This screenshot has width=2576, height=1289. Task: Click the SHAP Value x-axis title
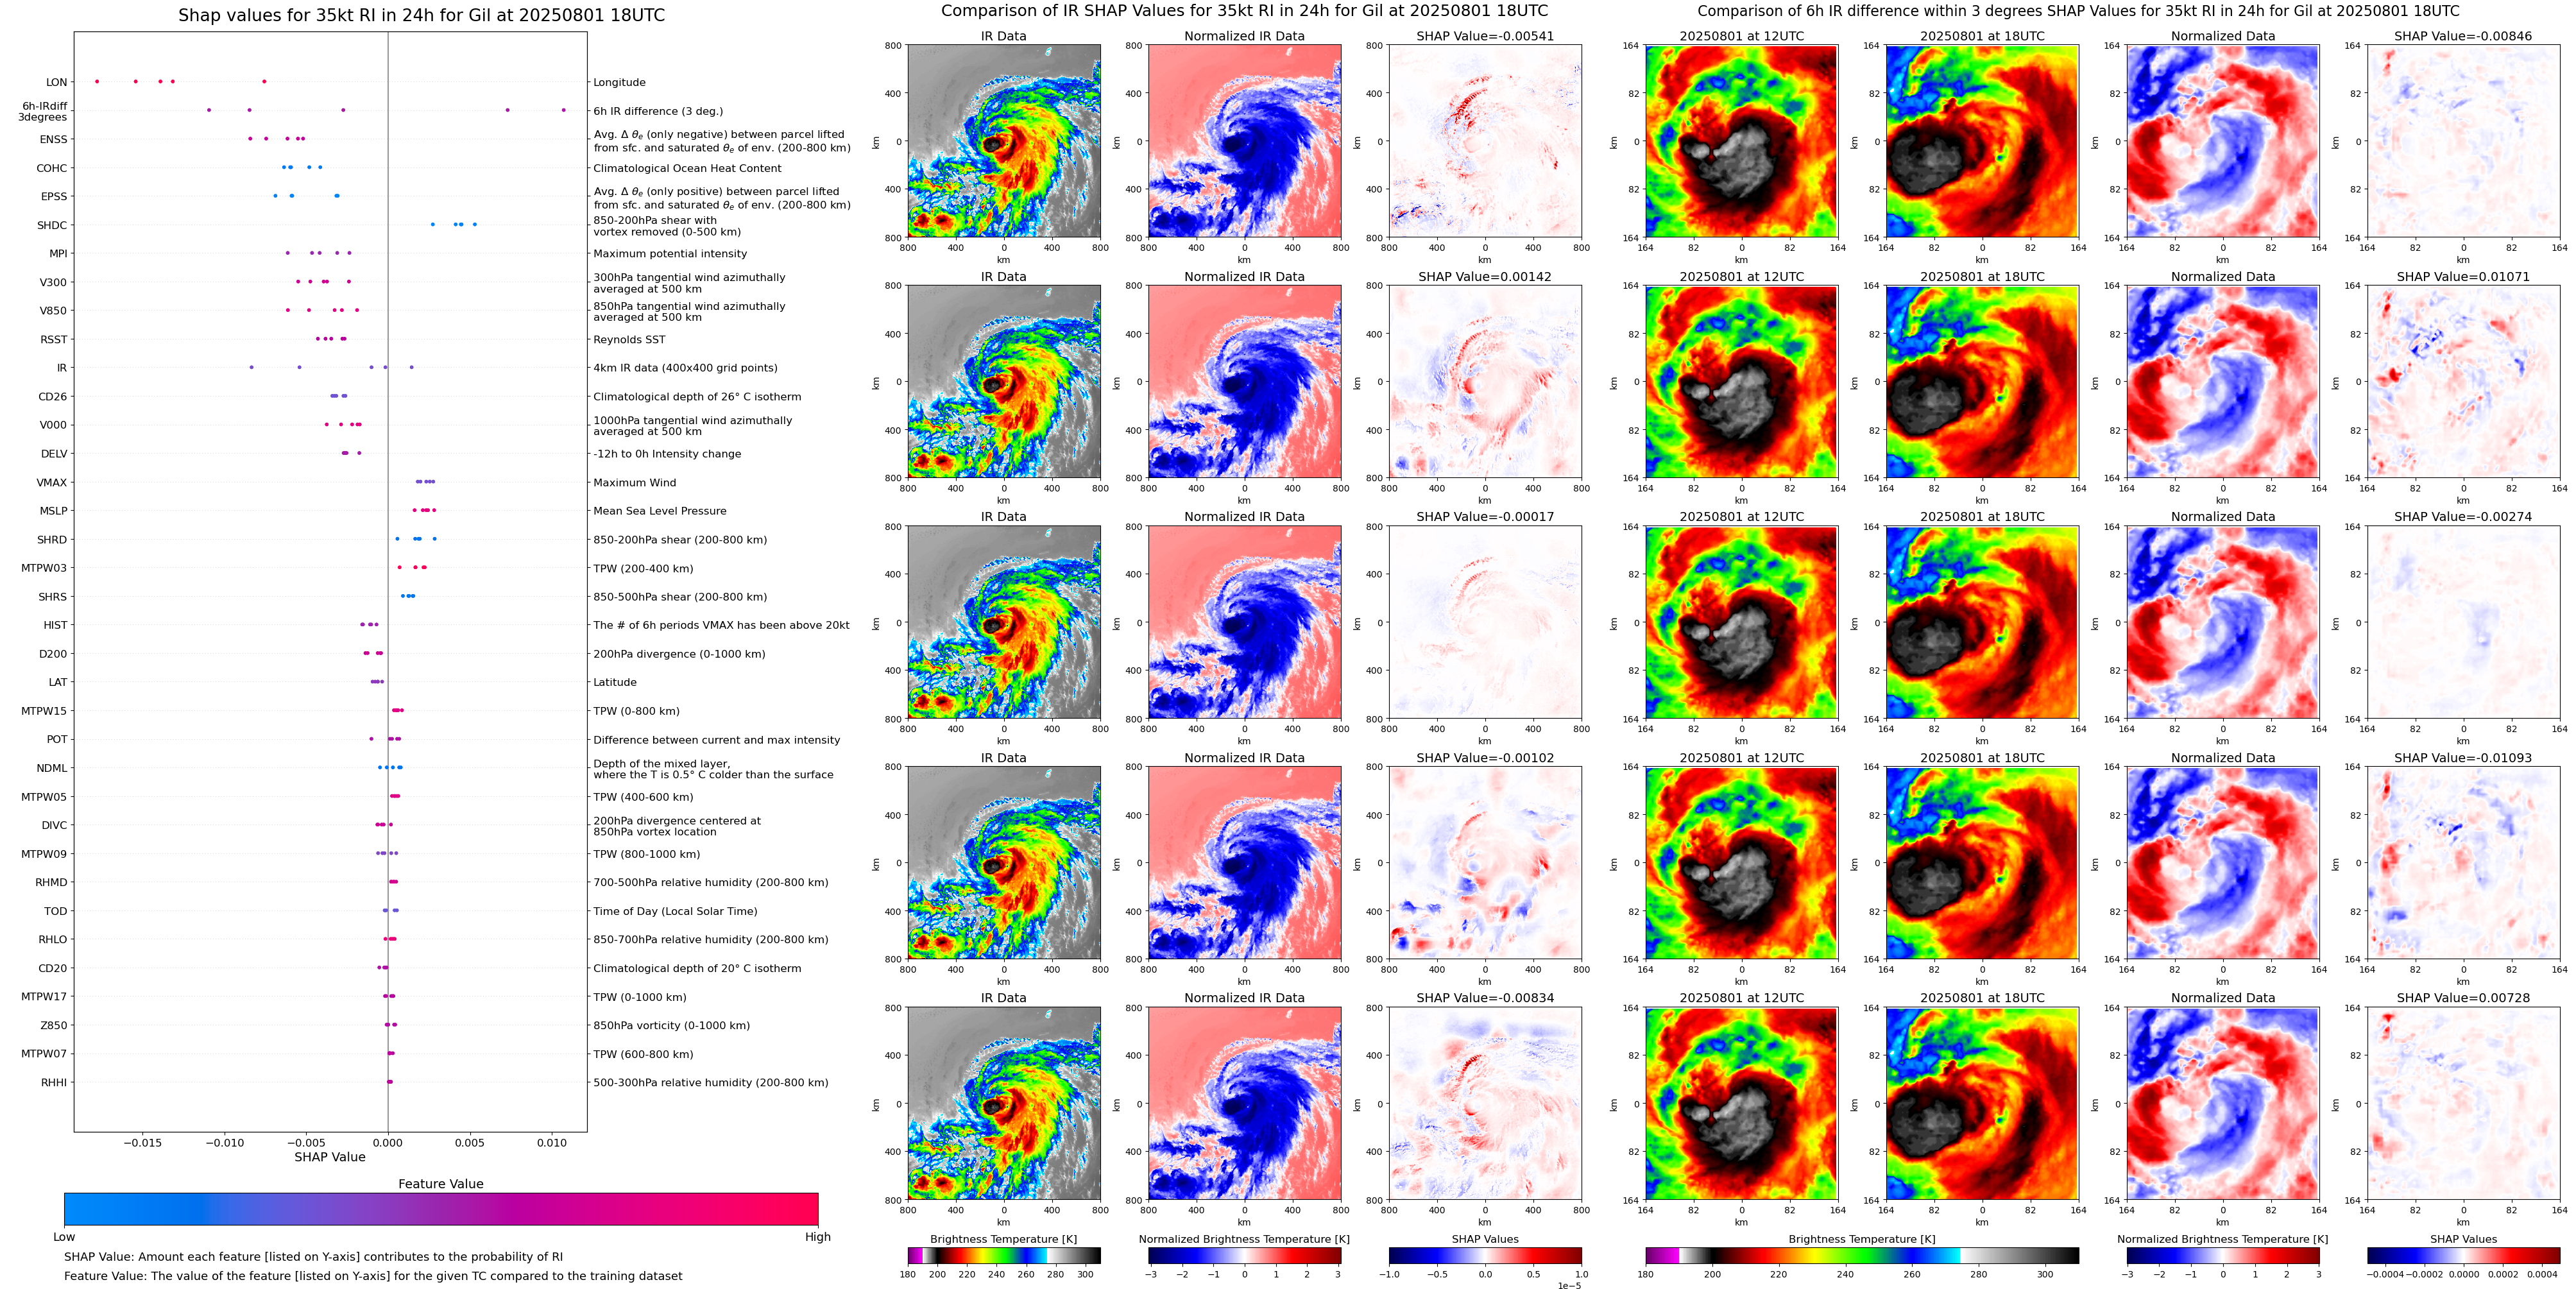tap(329, 1157)
